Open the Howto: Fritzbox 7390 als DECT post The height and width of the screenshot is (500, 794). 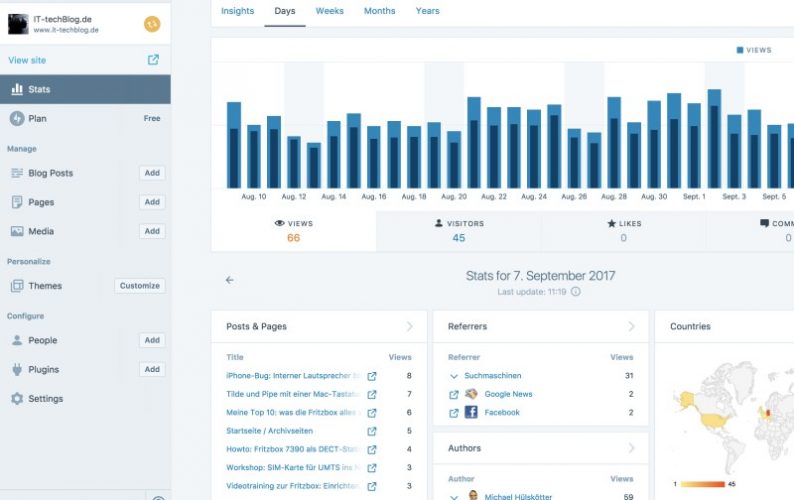[293, 449]
